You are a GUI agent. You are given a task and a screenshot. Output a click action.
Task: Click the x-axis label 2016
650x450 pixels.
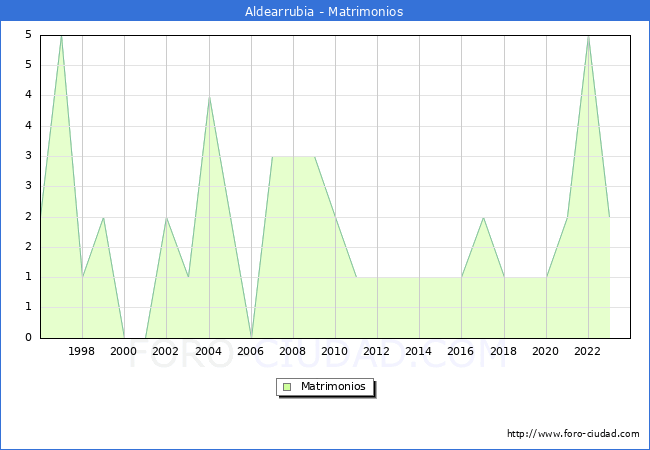tap(460, 351)
